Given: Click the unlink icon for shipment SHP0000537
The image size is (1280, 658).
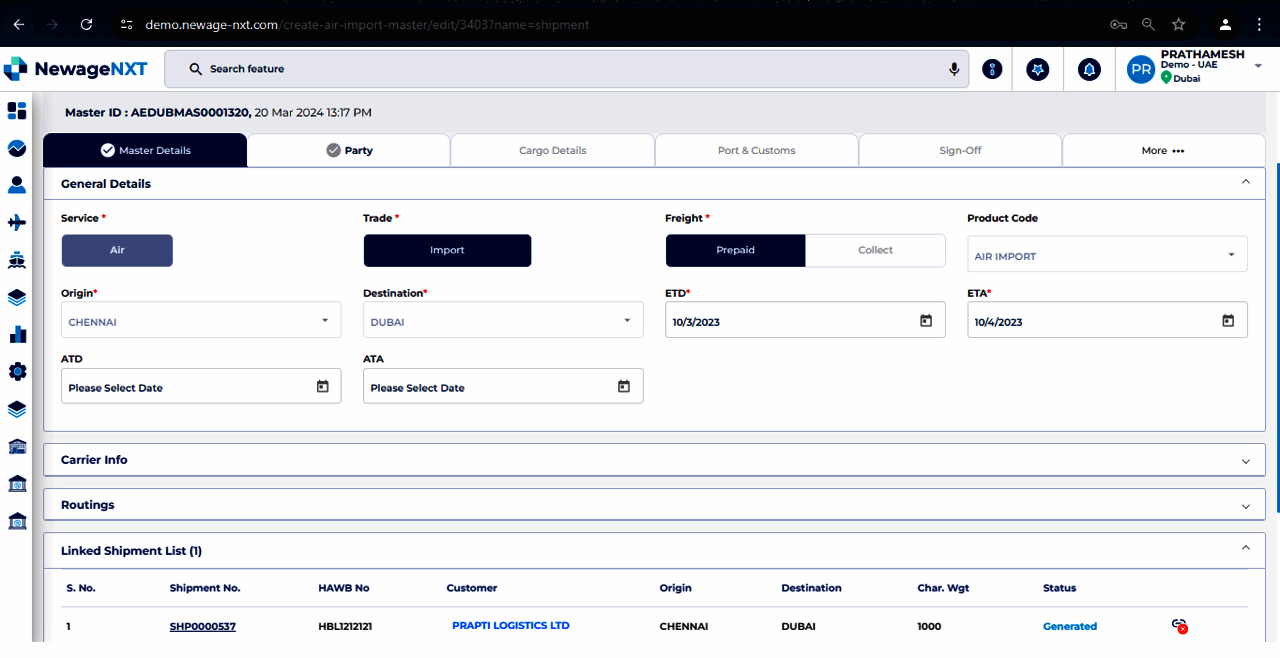Looking at the screenshot, I should coord(1179,626).
